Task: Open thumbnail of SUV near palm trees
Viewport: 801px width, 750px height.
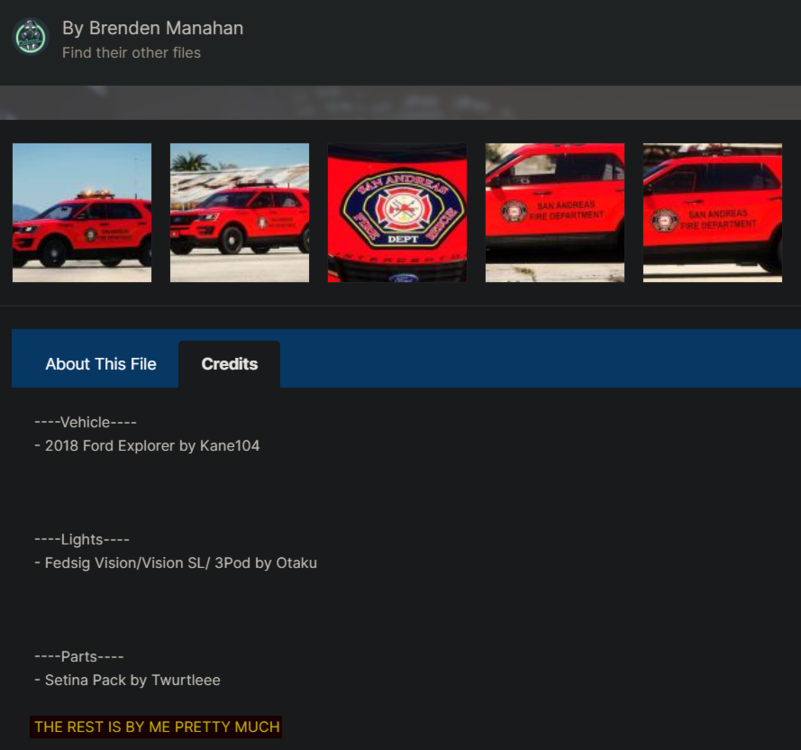Action: (240, 213)
